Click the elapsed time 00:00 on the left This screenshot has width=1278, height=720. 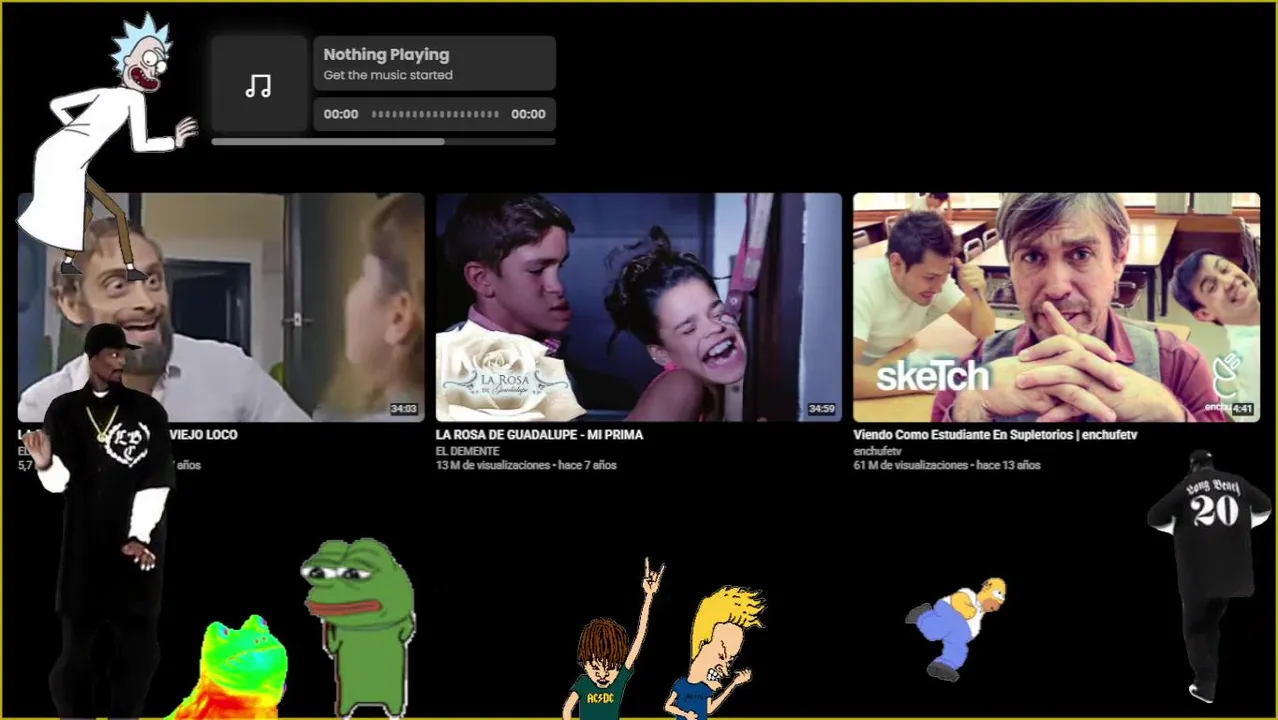point(341,114)
